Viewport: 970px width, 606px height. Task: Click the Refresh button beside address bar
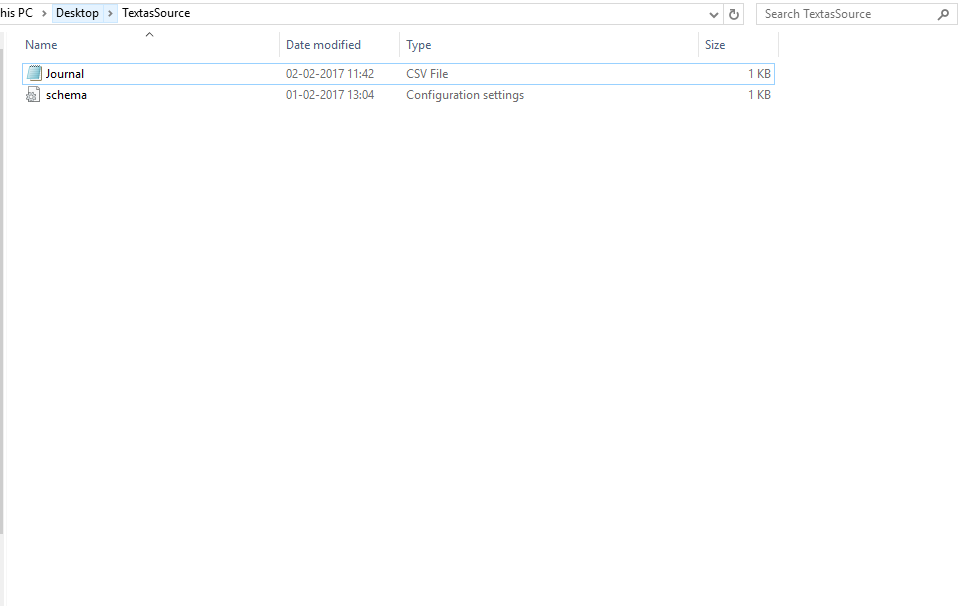[735, 14]
